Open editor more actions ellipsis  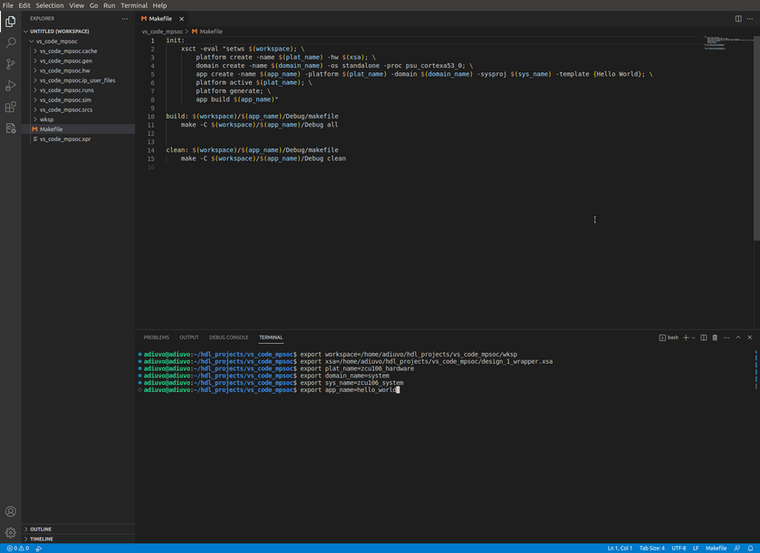pos(750,18)
